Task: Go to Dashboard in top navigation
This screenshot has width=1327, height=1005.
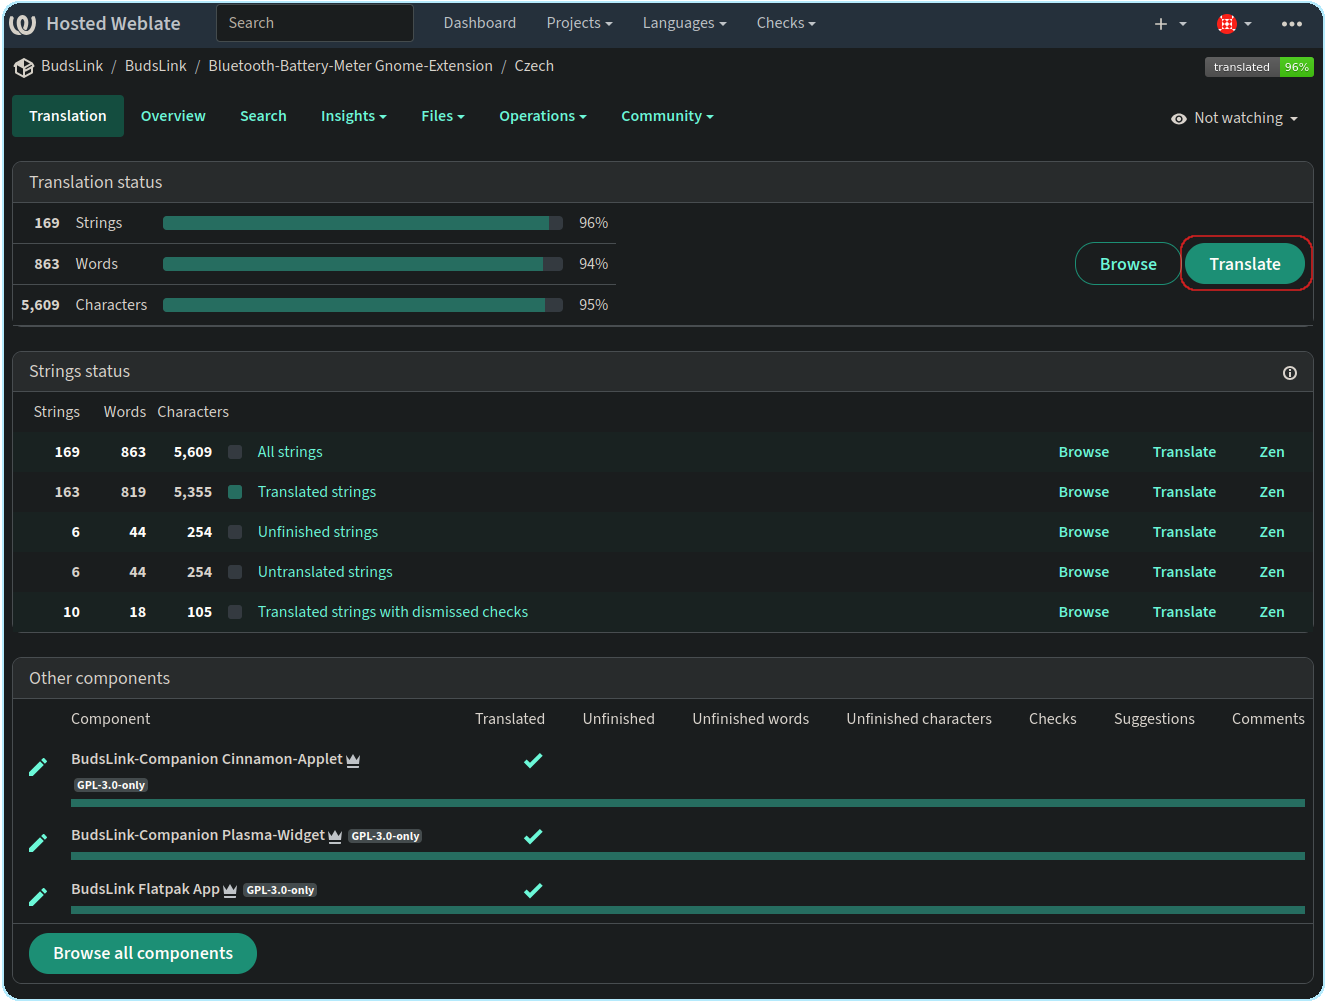Action: coord(480,23)
